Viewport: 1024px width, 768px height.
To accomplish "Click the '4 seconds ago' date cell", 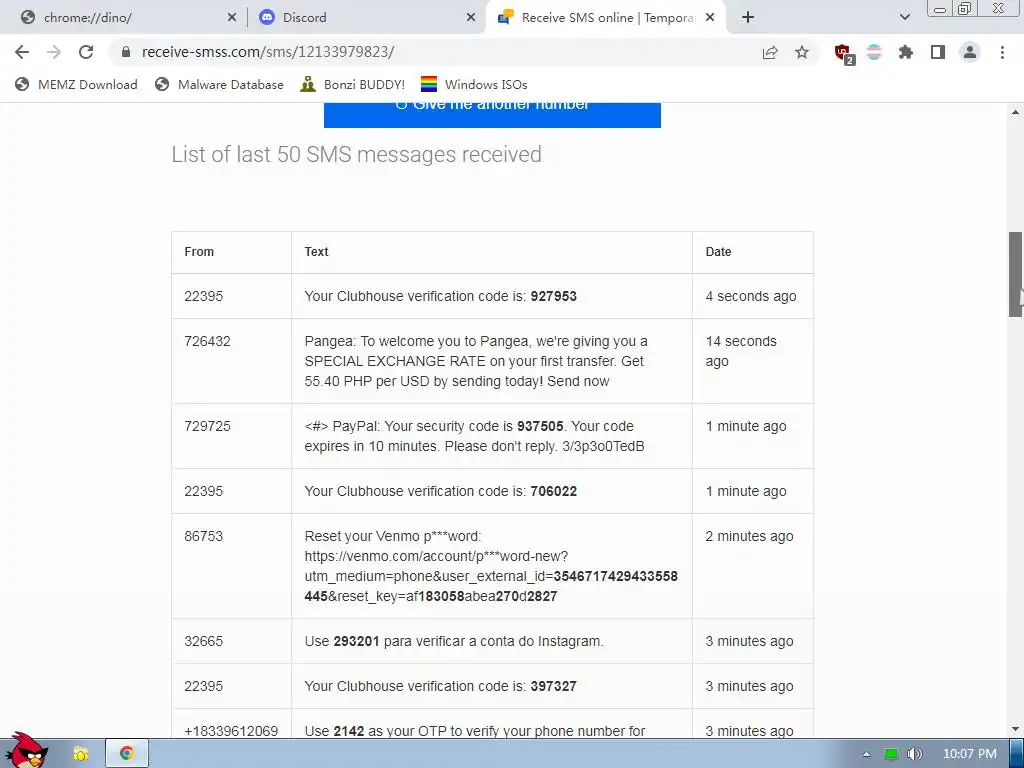I will [x=751, y=296].
